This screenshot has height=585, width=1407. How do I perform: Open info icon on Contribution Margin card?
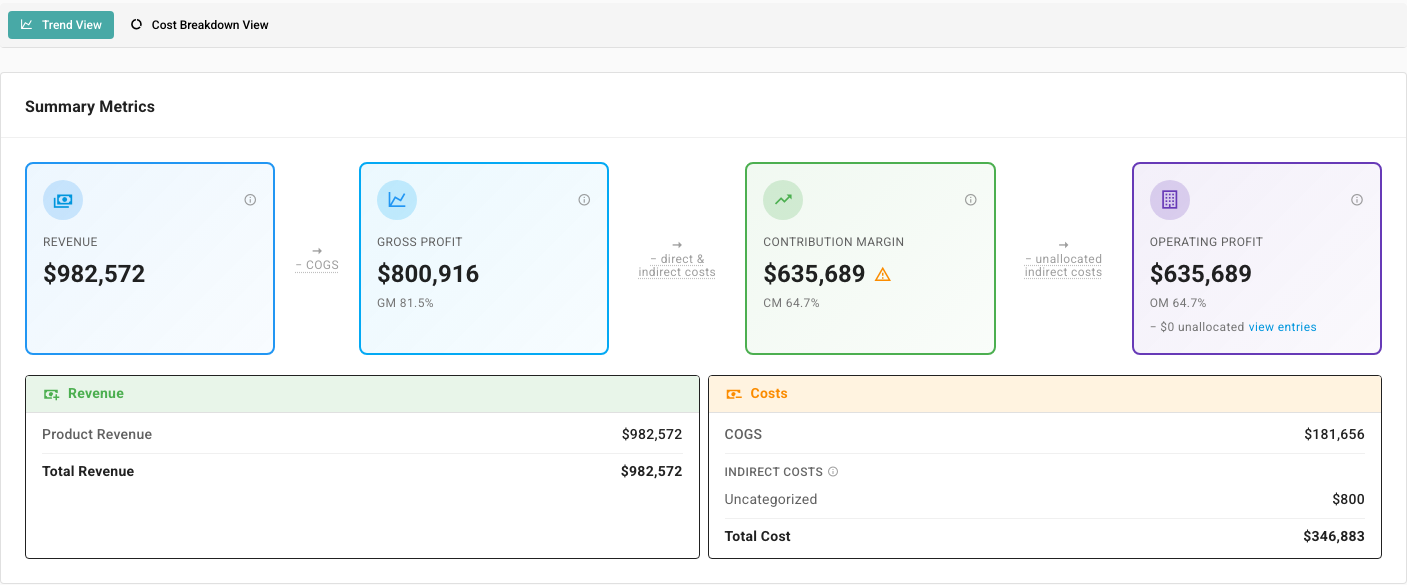[x=970, y=200]
